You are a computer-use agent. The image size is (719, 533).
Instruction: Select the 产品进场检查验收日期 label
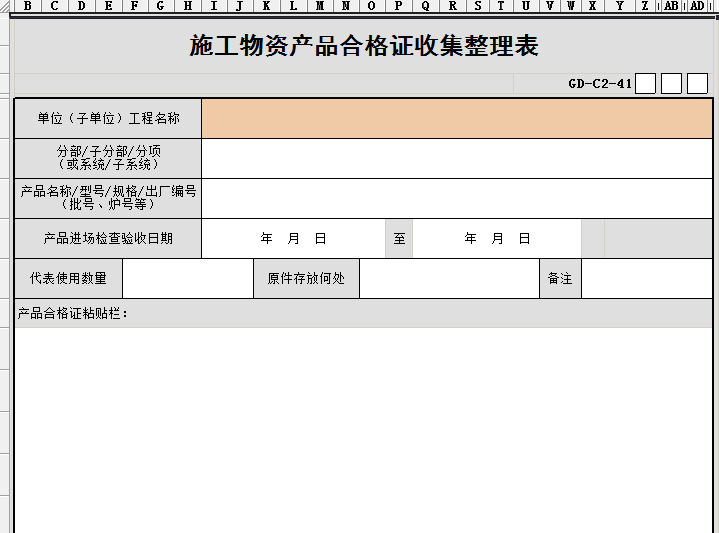pos(108,239)
